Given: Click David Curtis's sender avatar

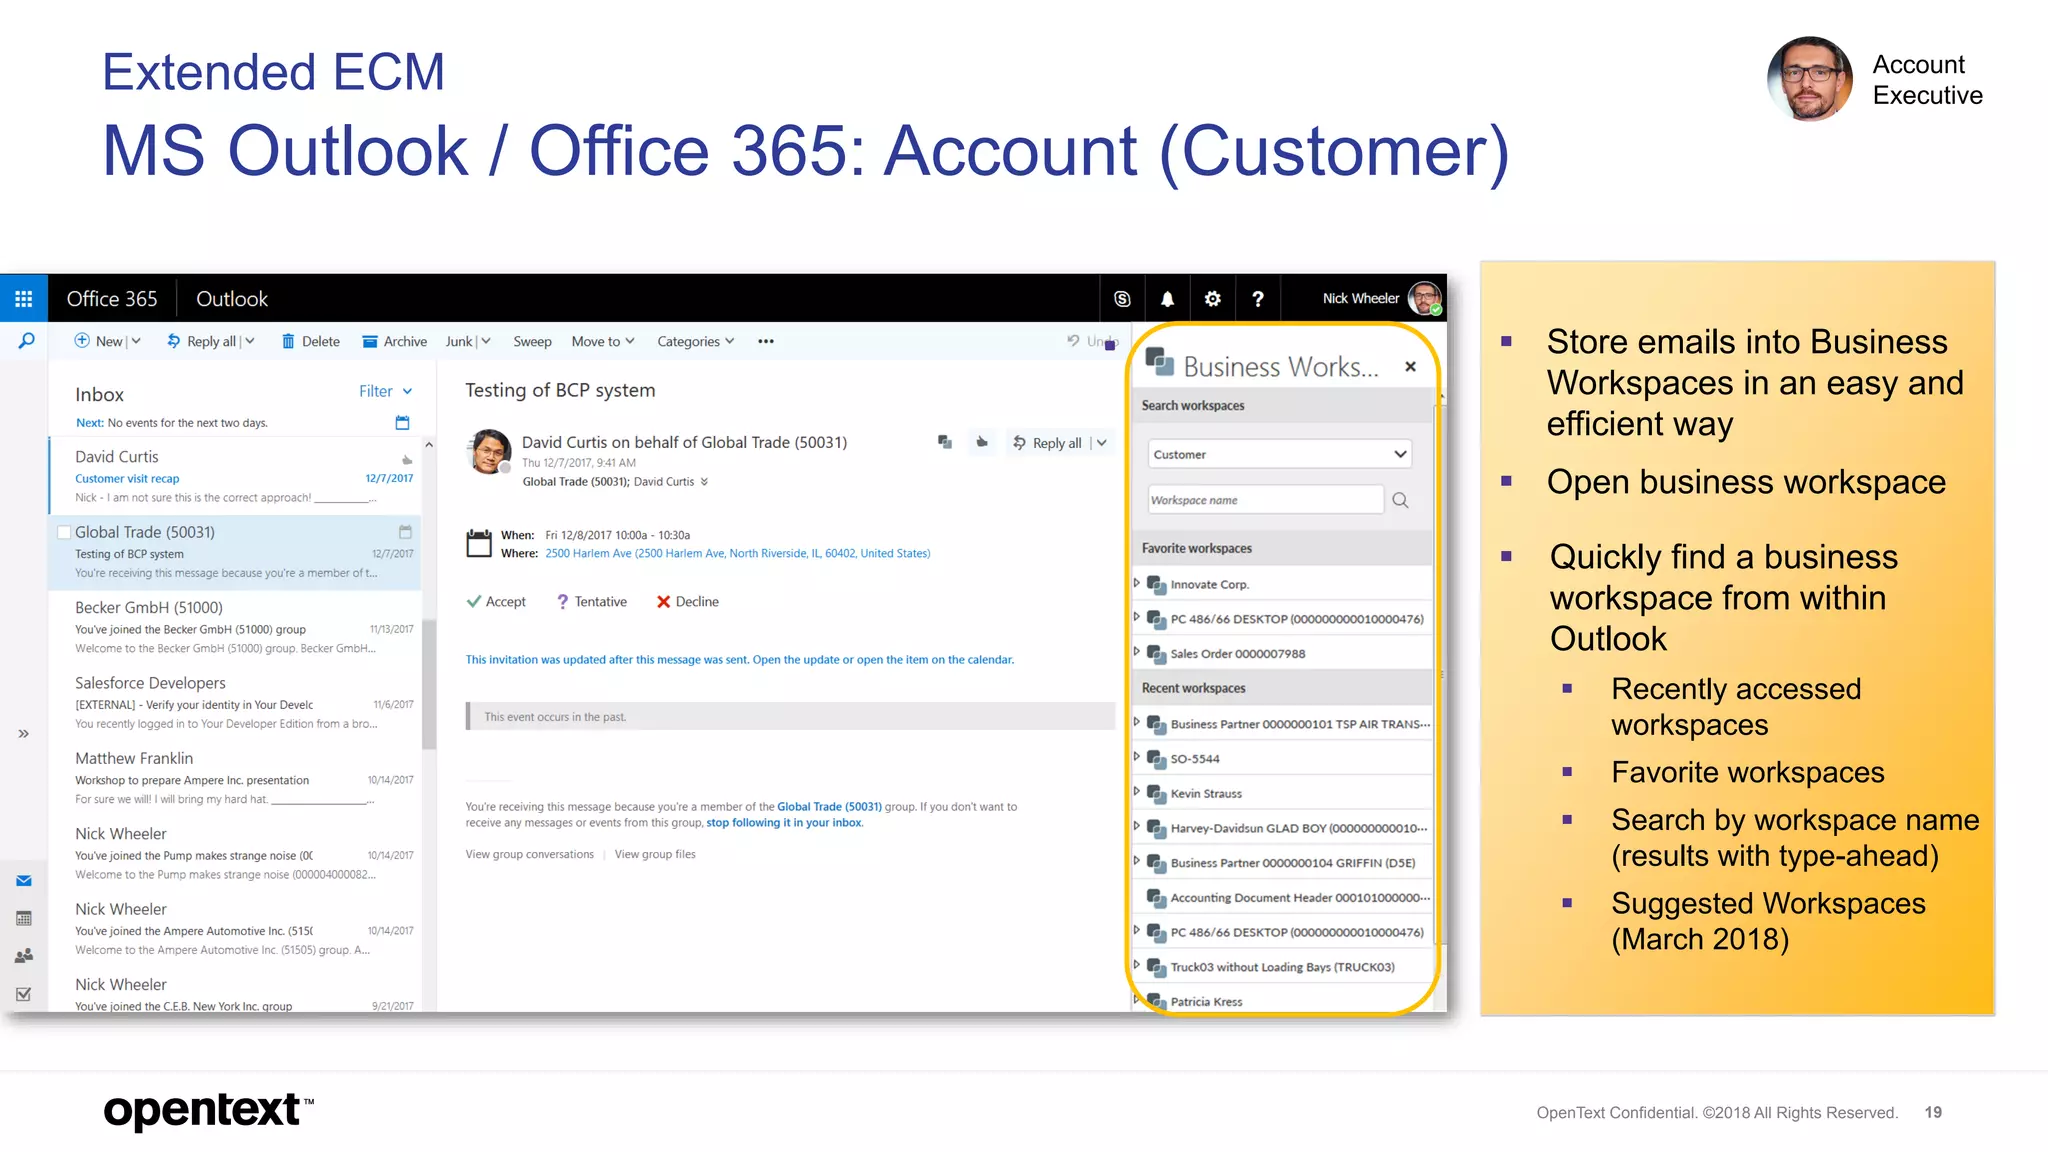Looking at the screenshot, I should (x=489, y=452).
